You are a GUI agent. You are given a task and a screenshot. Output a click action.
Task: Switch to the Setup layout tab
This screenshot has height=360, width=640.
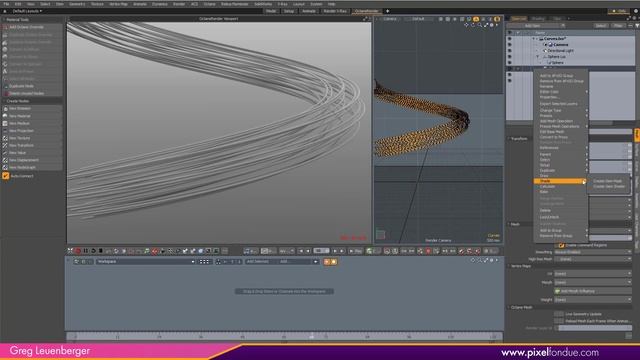[x=289, y=11]
